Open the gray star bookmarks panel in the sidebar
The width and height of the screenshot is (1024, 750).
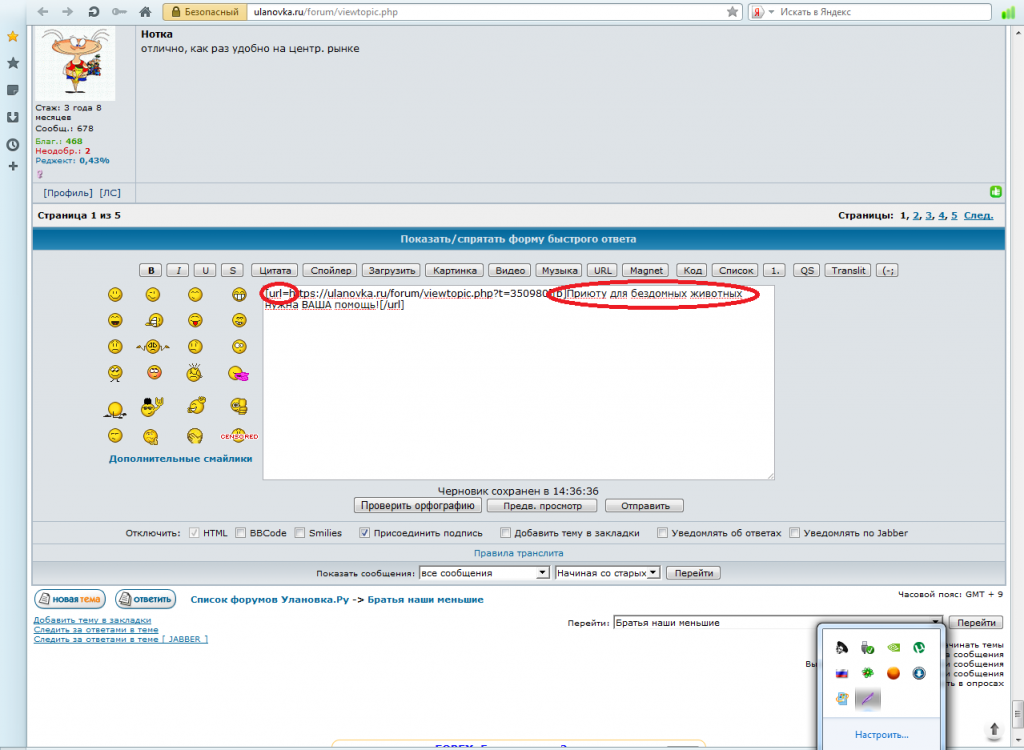pos(12,63)
